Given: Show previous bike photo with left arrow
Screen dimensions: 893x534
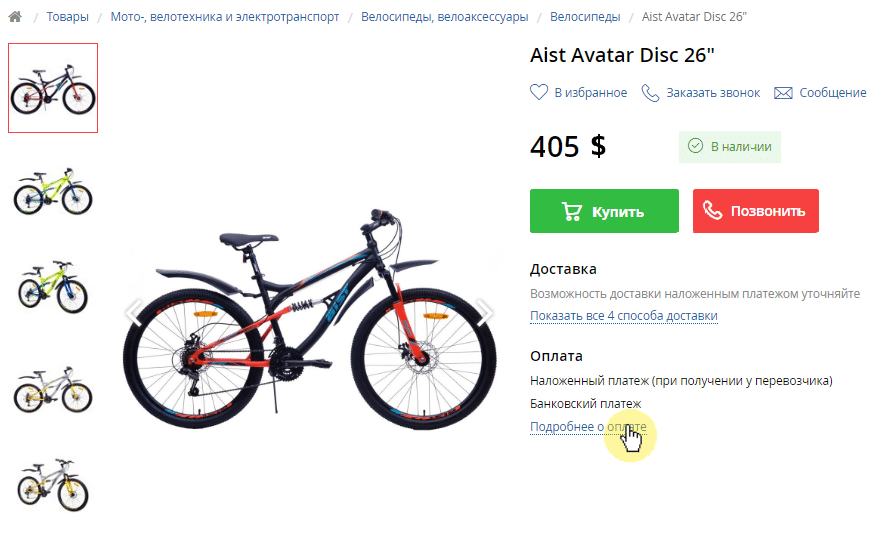Looking at the screenshot, I should pyautogui.click(x=133, y=312).
